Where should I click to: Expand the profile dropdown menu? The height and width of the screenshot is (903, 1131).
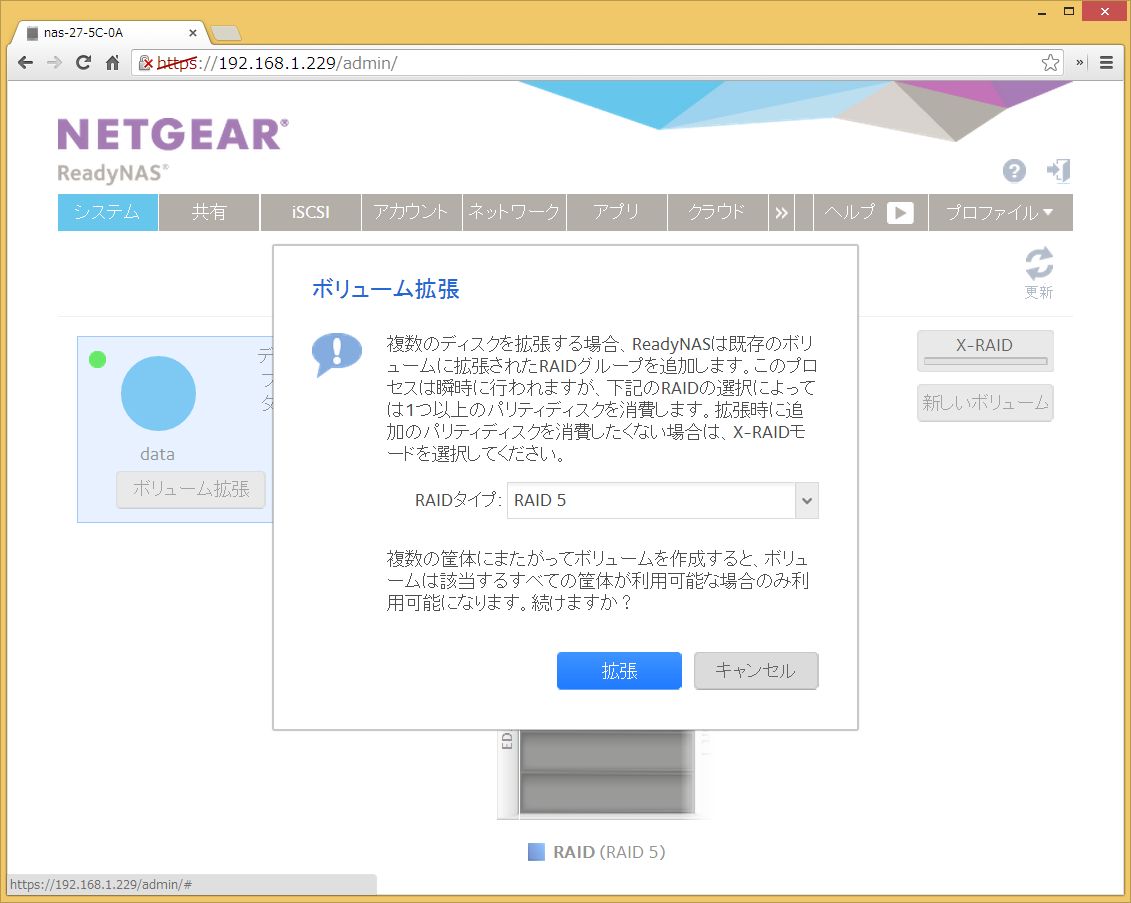pyautogui.click(x=999, y=213)
